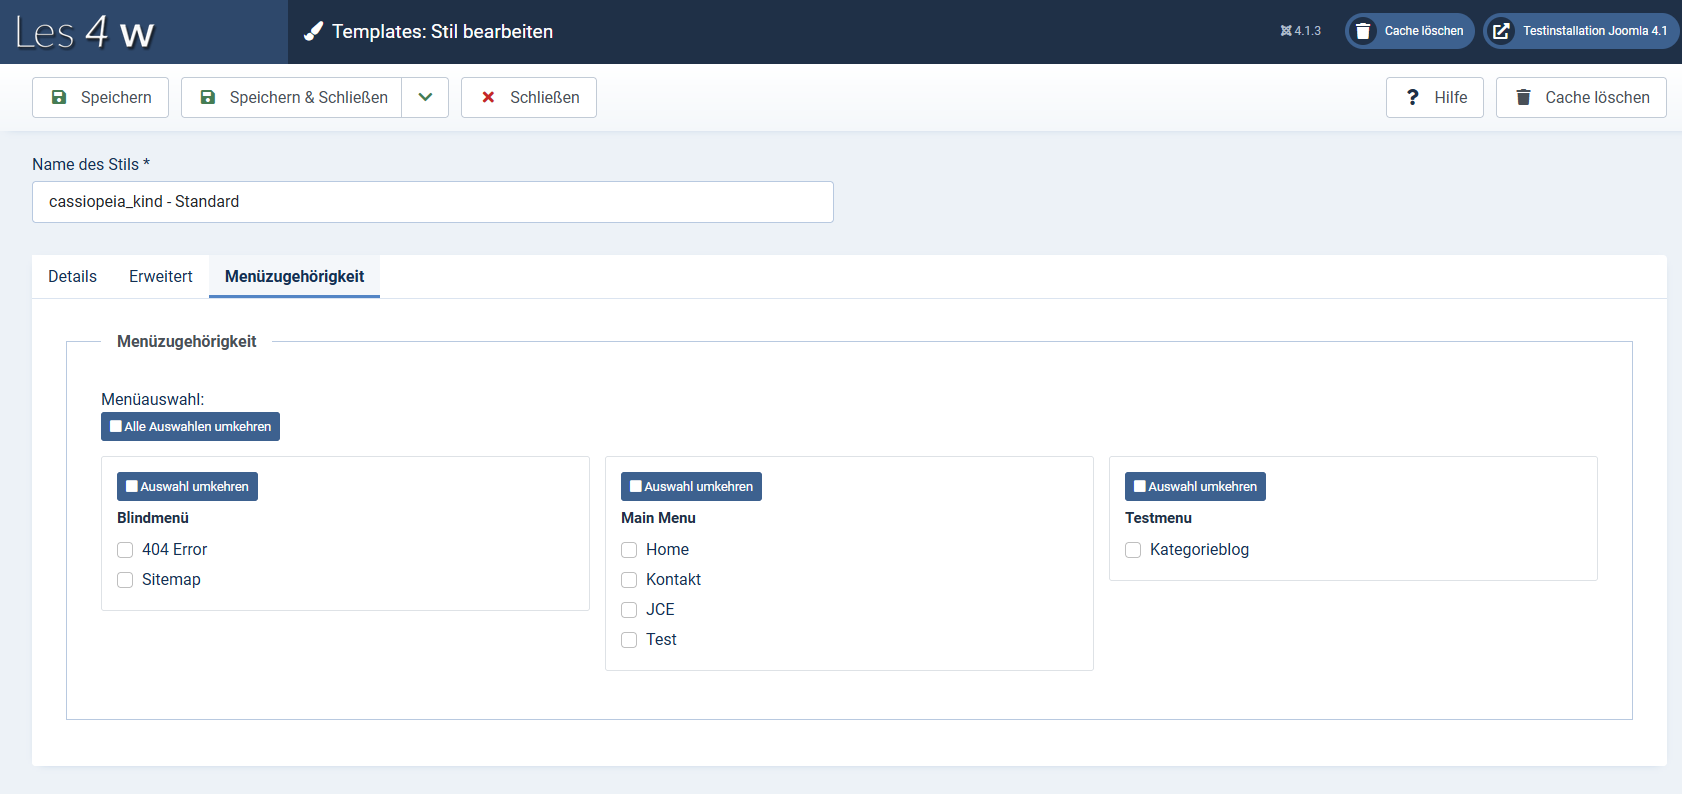Switch to the Details tab
Screen dimensions: 1682x794
[x=72, y=276]
